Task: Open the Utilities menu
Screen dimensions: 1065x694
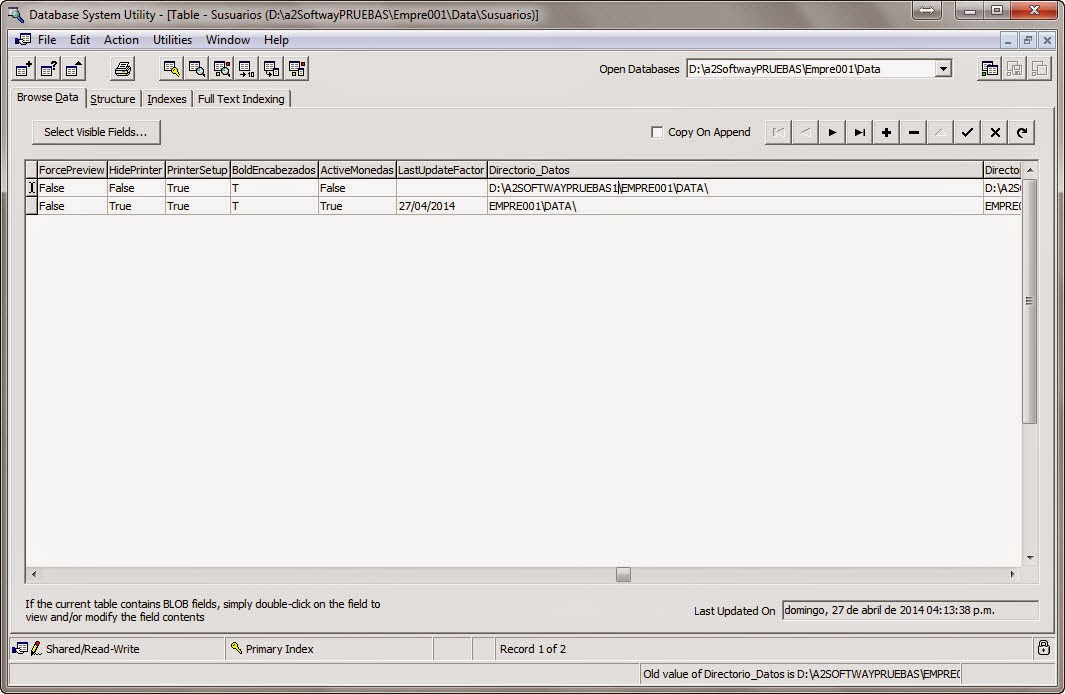Action: pos(172,40)
